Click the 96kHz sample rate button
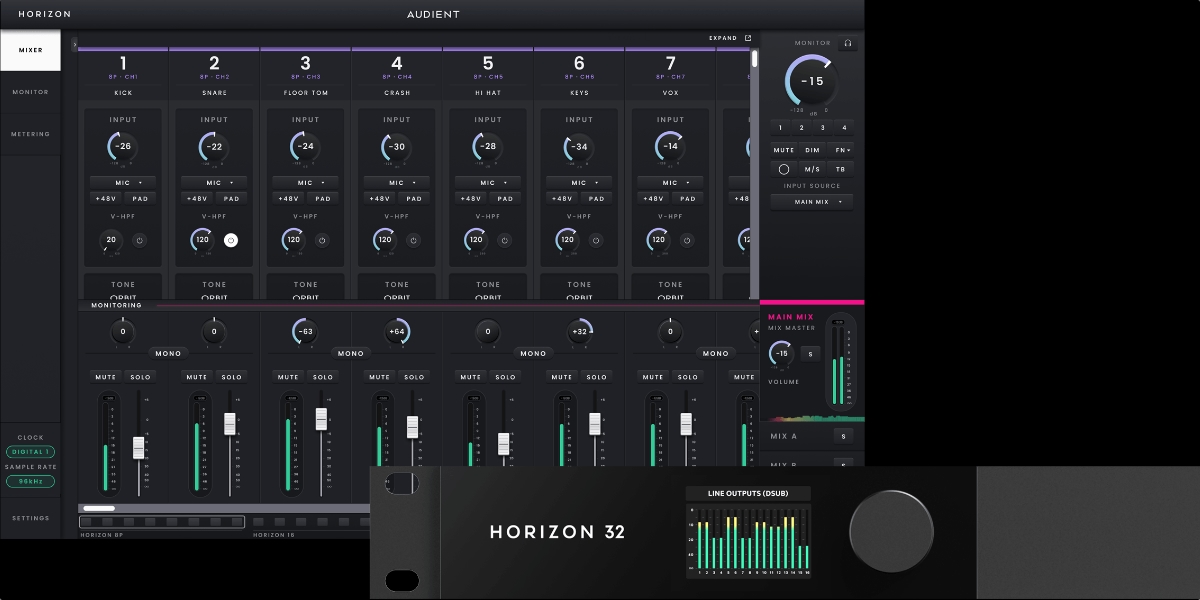1200x600 pixels. pyautogui.click(x=30, y=481)
